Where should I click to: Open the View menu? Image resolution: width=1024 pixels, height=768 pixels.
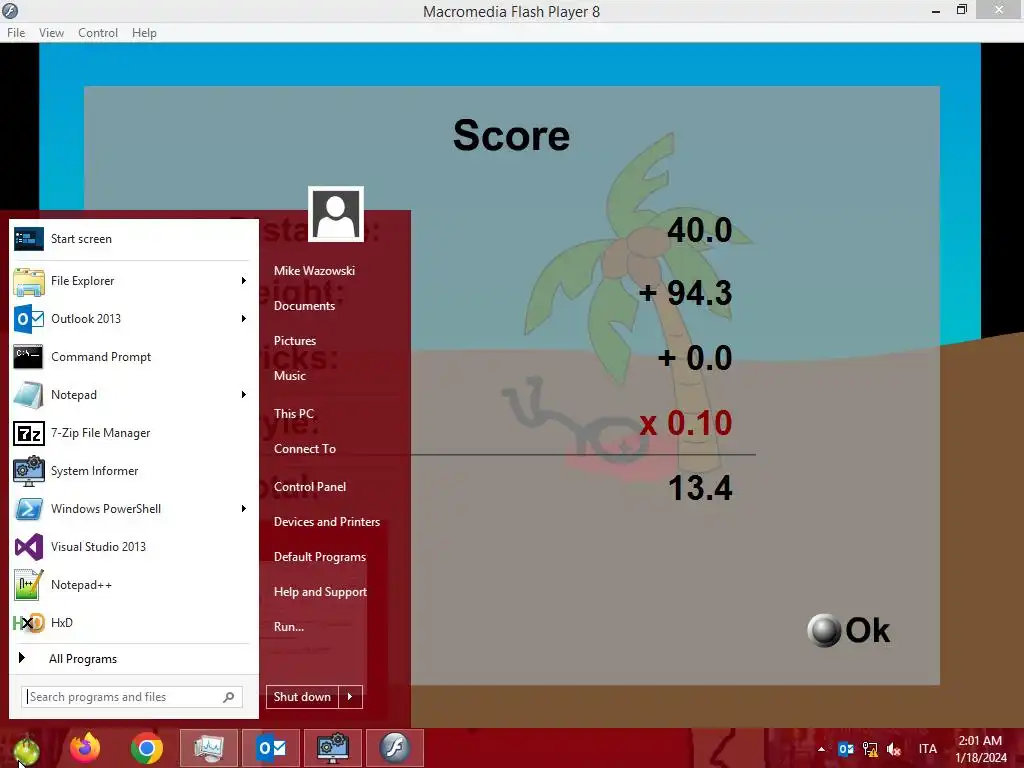52,33
